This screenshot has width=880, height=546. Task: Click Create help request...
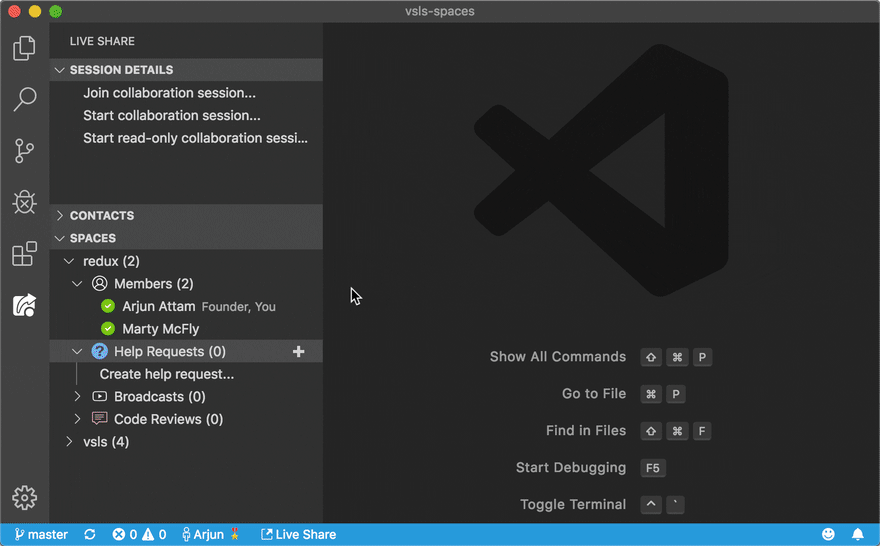pyautogui.click(x=167, y=374)
